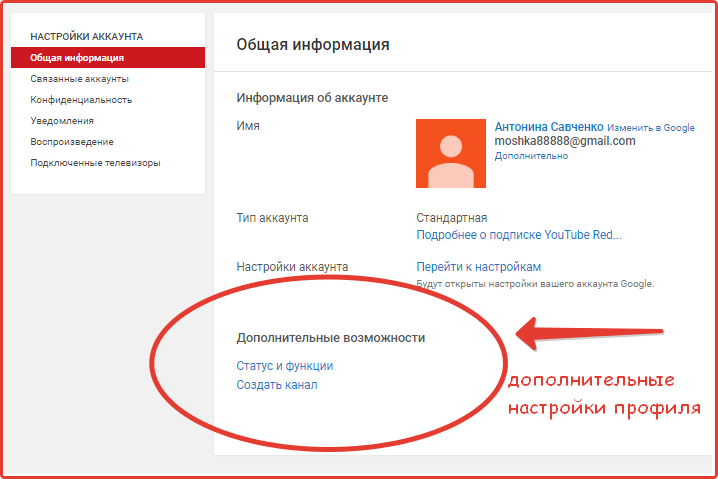Click the 'Дополнительные возможности' heading
This screenshot has height=479, width=718.
tap(331, 338)
